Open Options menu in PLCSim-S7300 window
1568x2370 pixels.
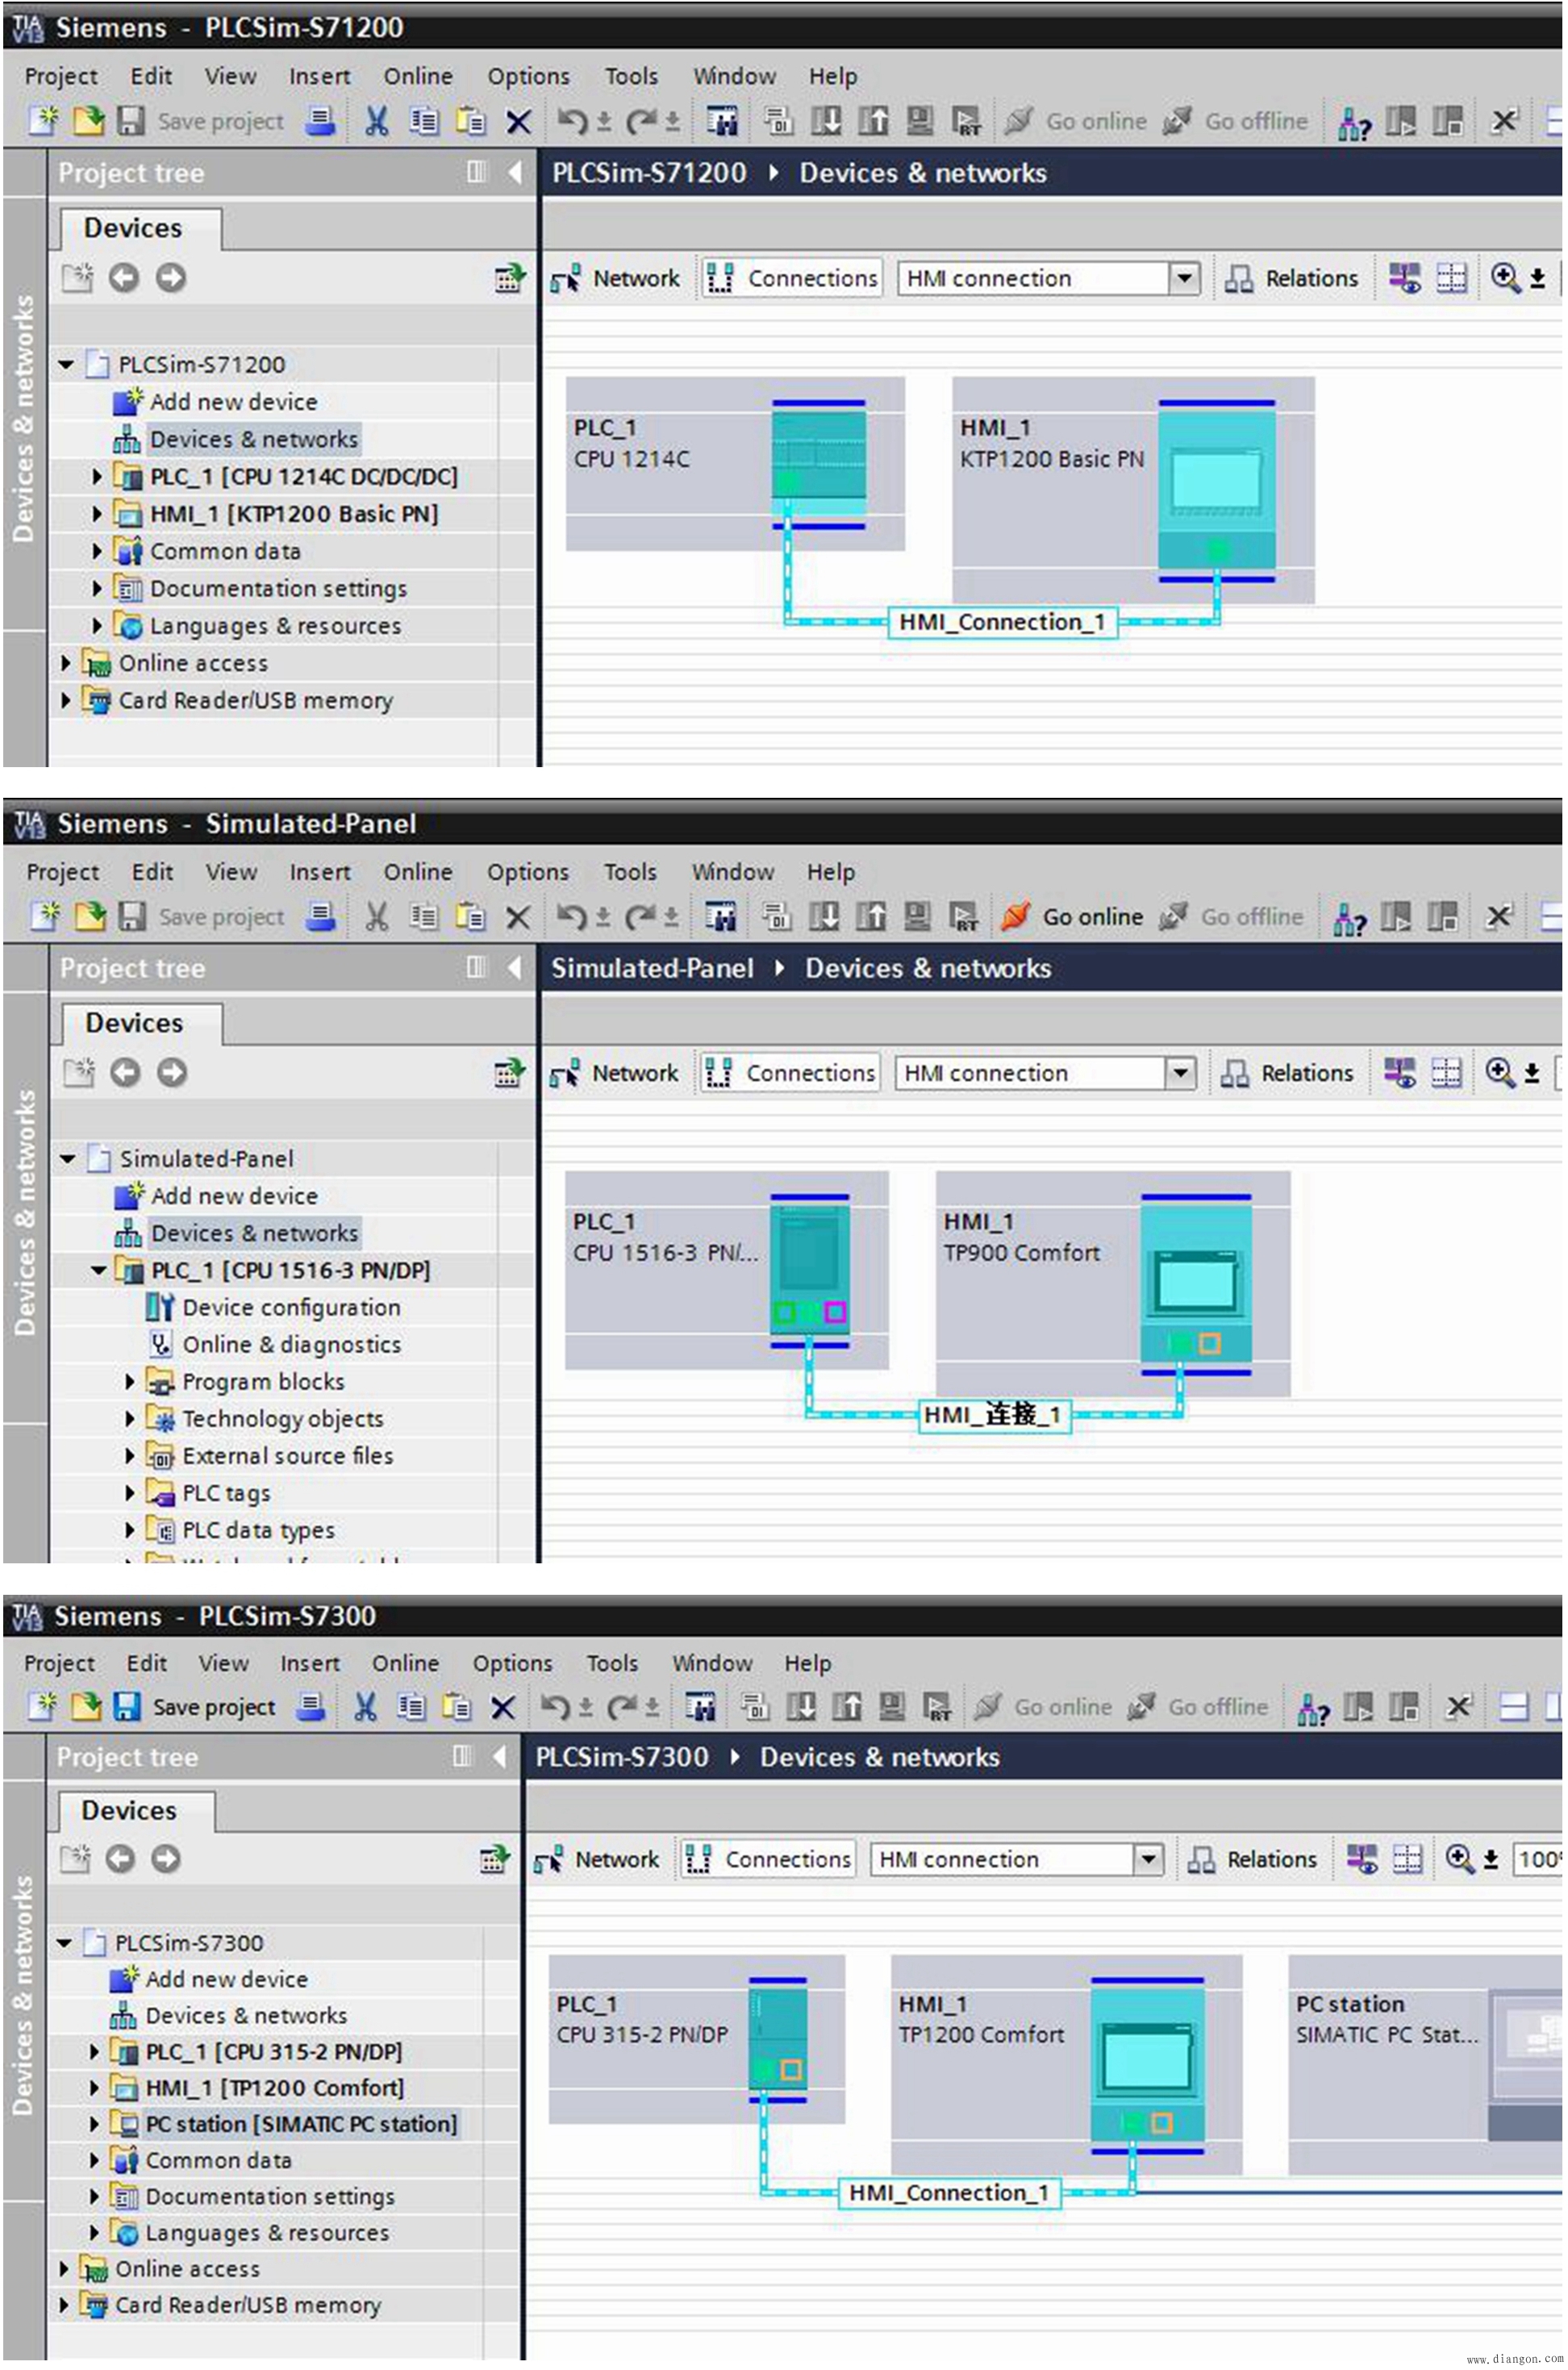coord(512,1662)
